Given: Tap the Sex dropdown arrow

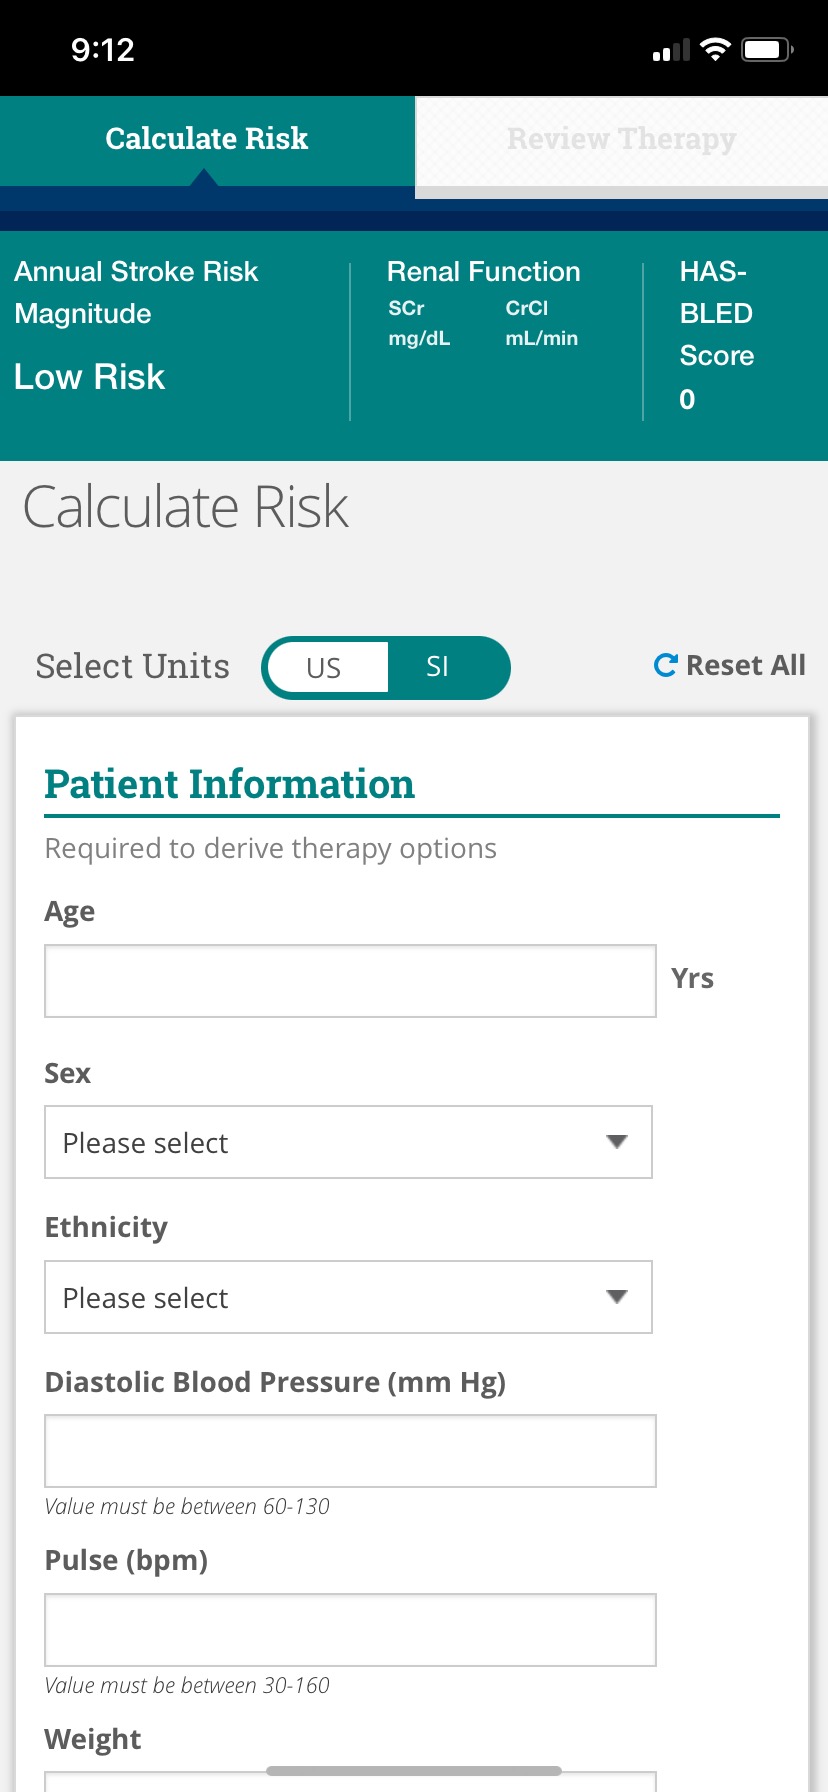Looking at the screenshot, I should coord(617,1142).
